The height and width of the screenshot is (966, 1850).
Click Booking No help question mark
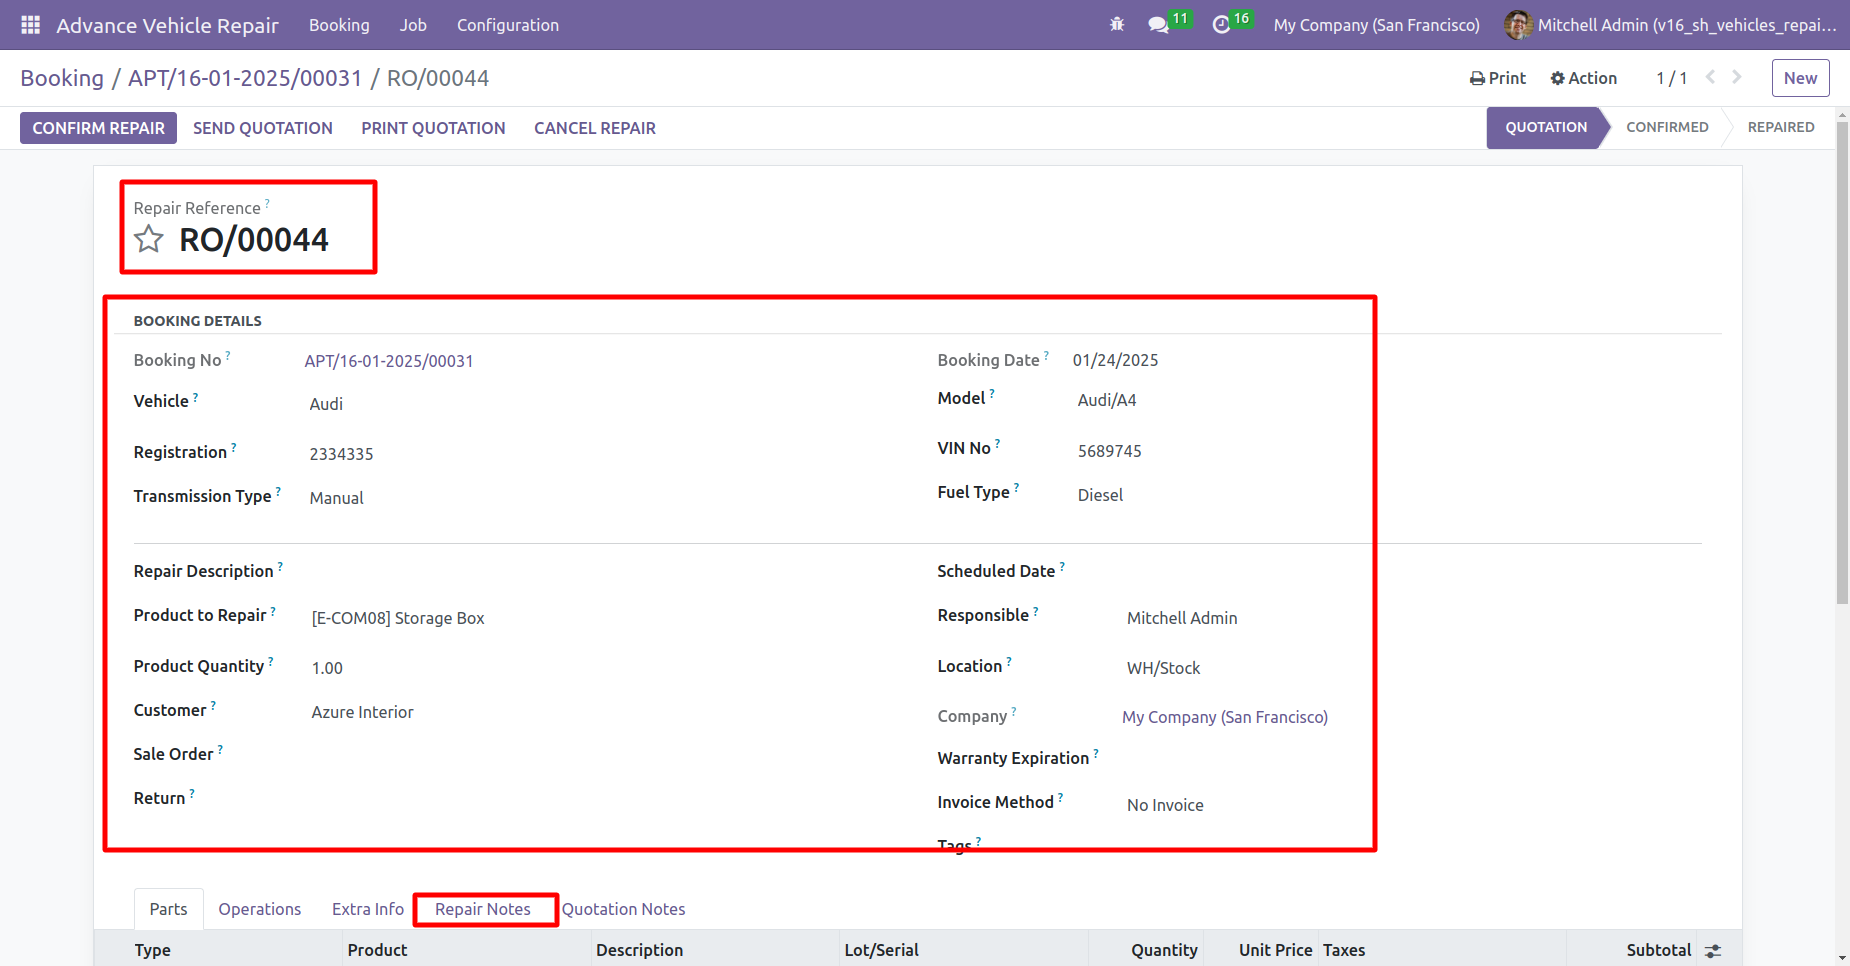(228, 355)
